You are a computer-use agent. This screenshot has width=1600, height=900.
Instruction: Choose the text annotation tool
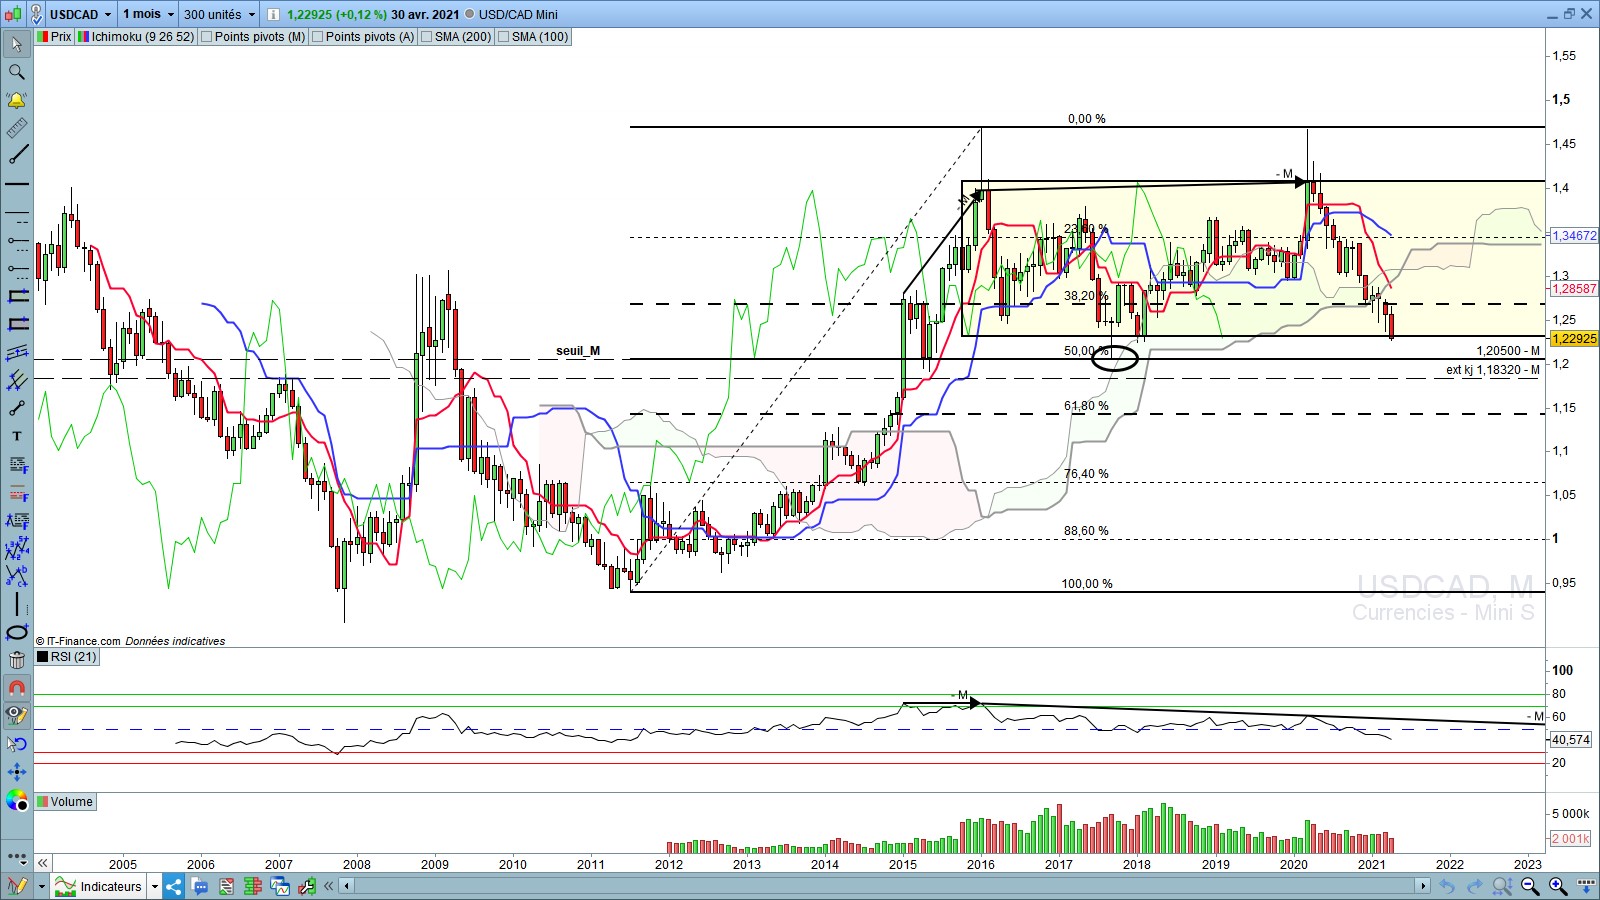[17, 436]
